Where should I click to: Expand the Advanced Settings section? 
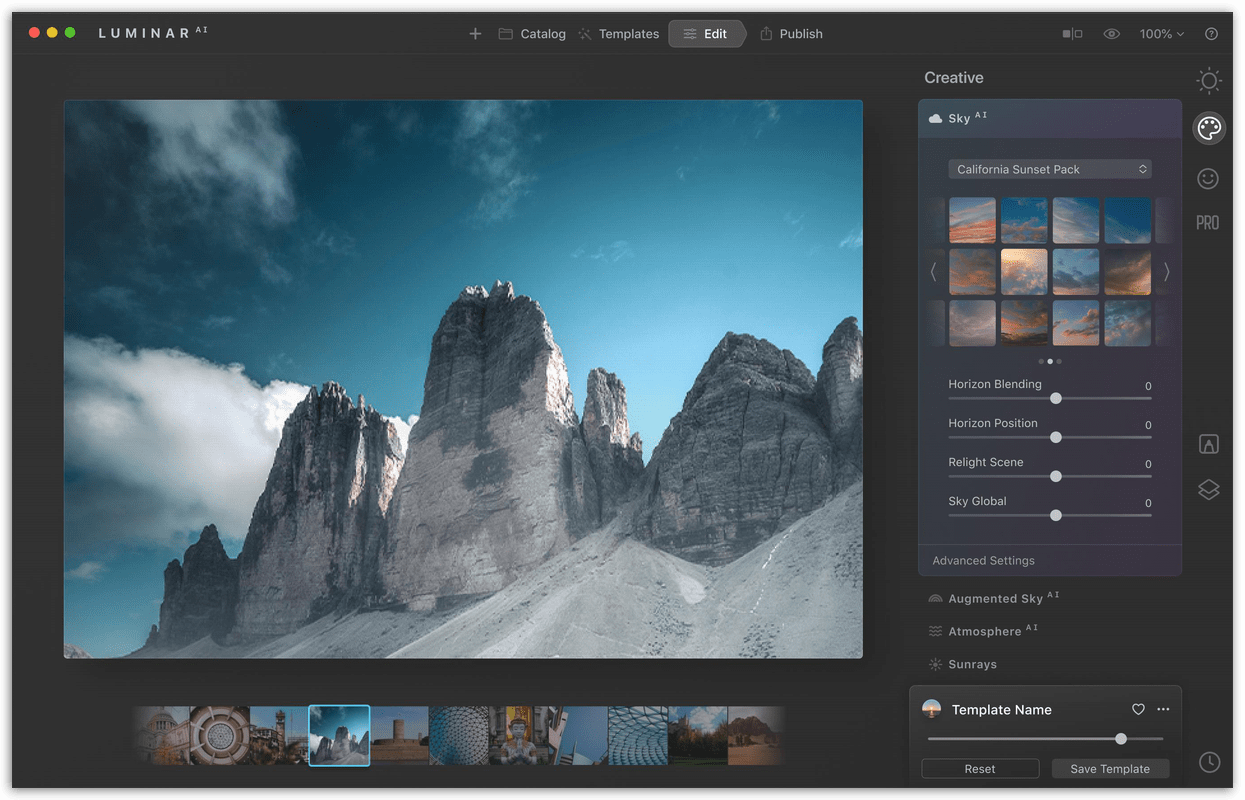[x=983, y=560]
